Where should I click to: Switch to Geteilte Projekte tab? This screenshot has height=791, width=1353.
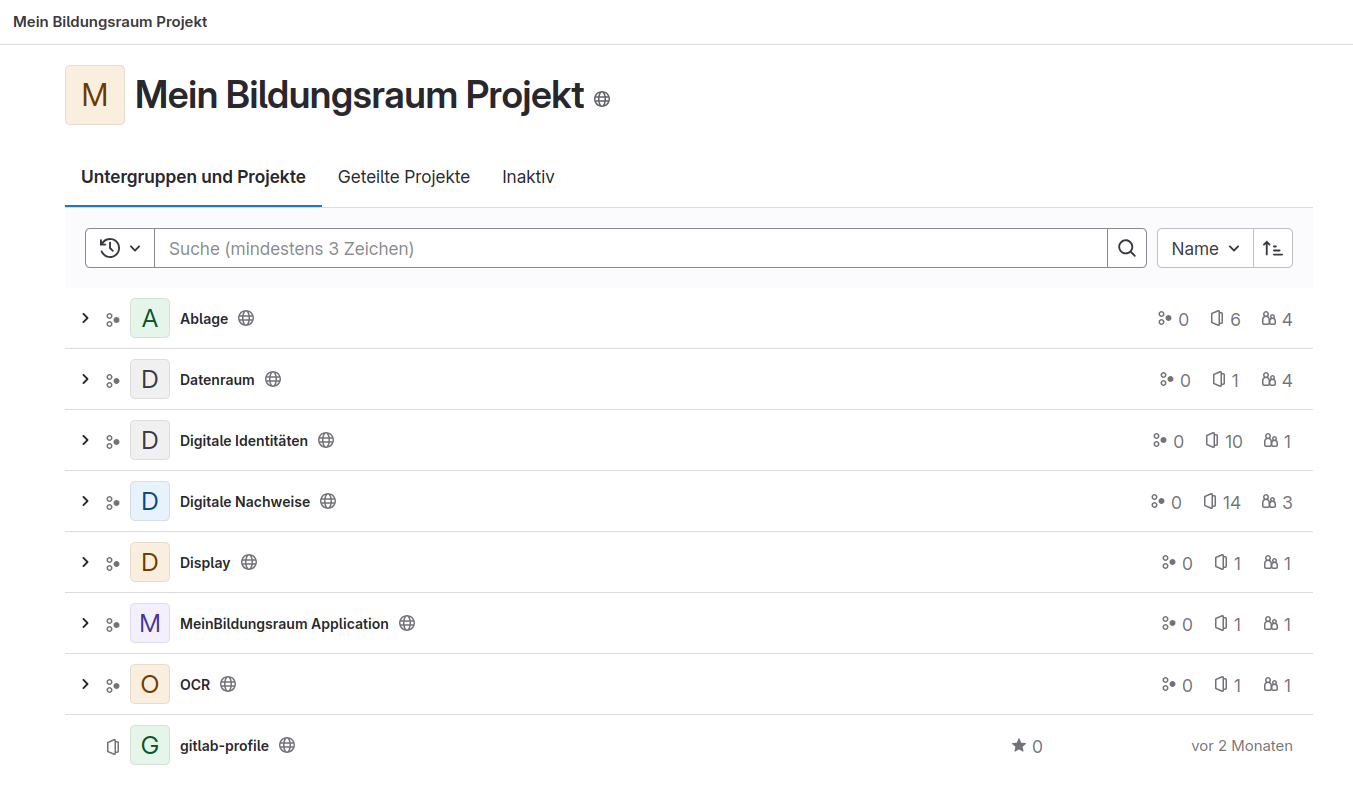point(404,177)
